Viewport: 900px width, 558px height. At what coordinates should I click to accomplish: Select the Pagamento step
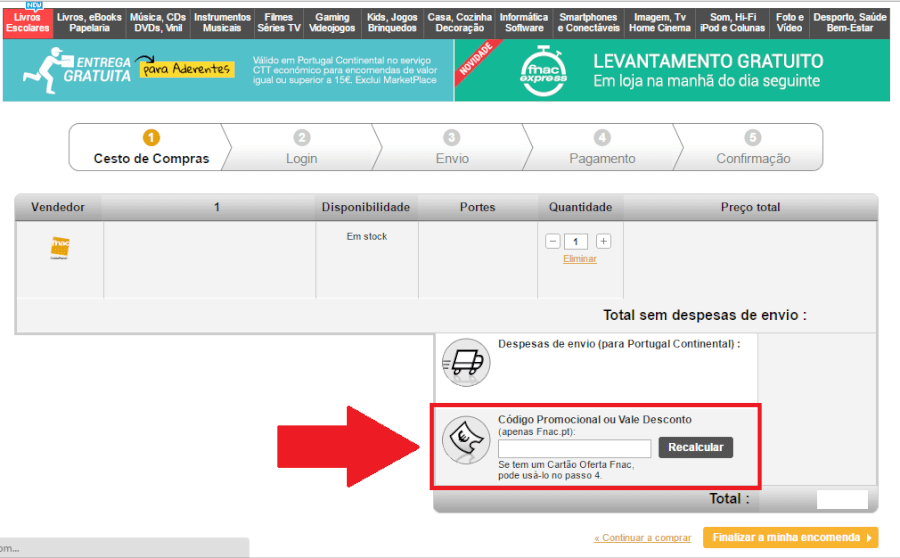tap(602, 148)
